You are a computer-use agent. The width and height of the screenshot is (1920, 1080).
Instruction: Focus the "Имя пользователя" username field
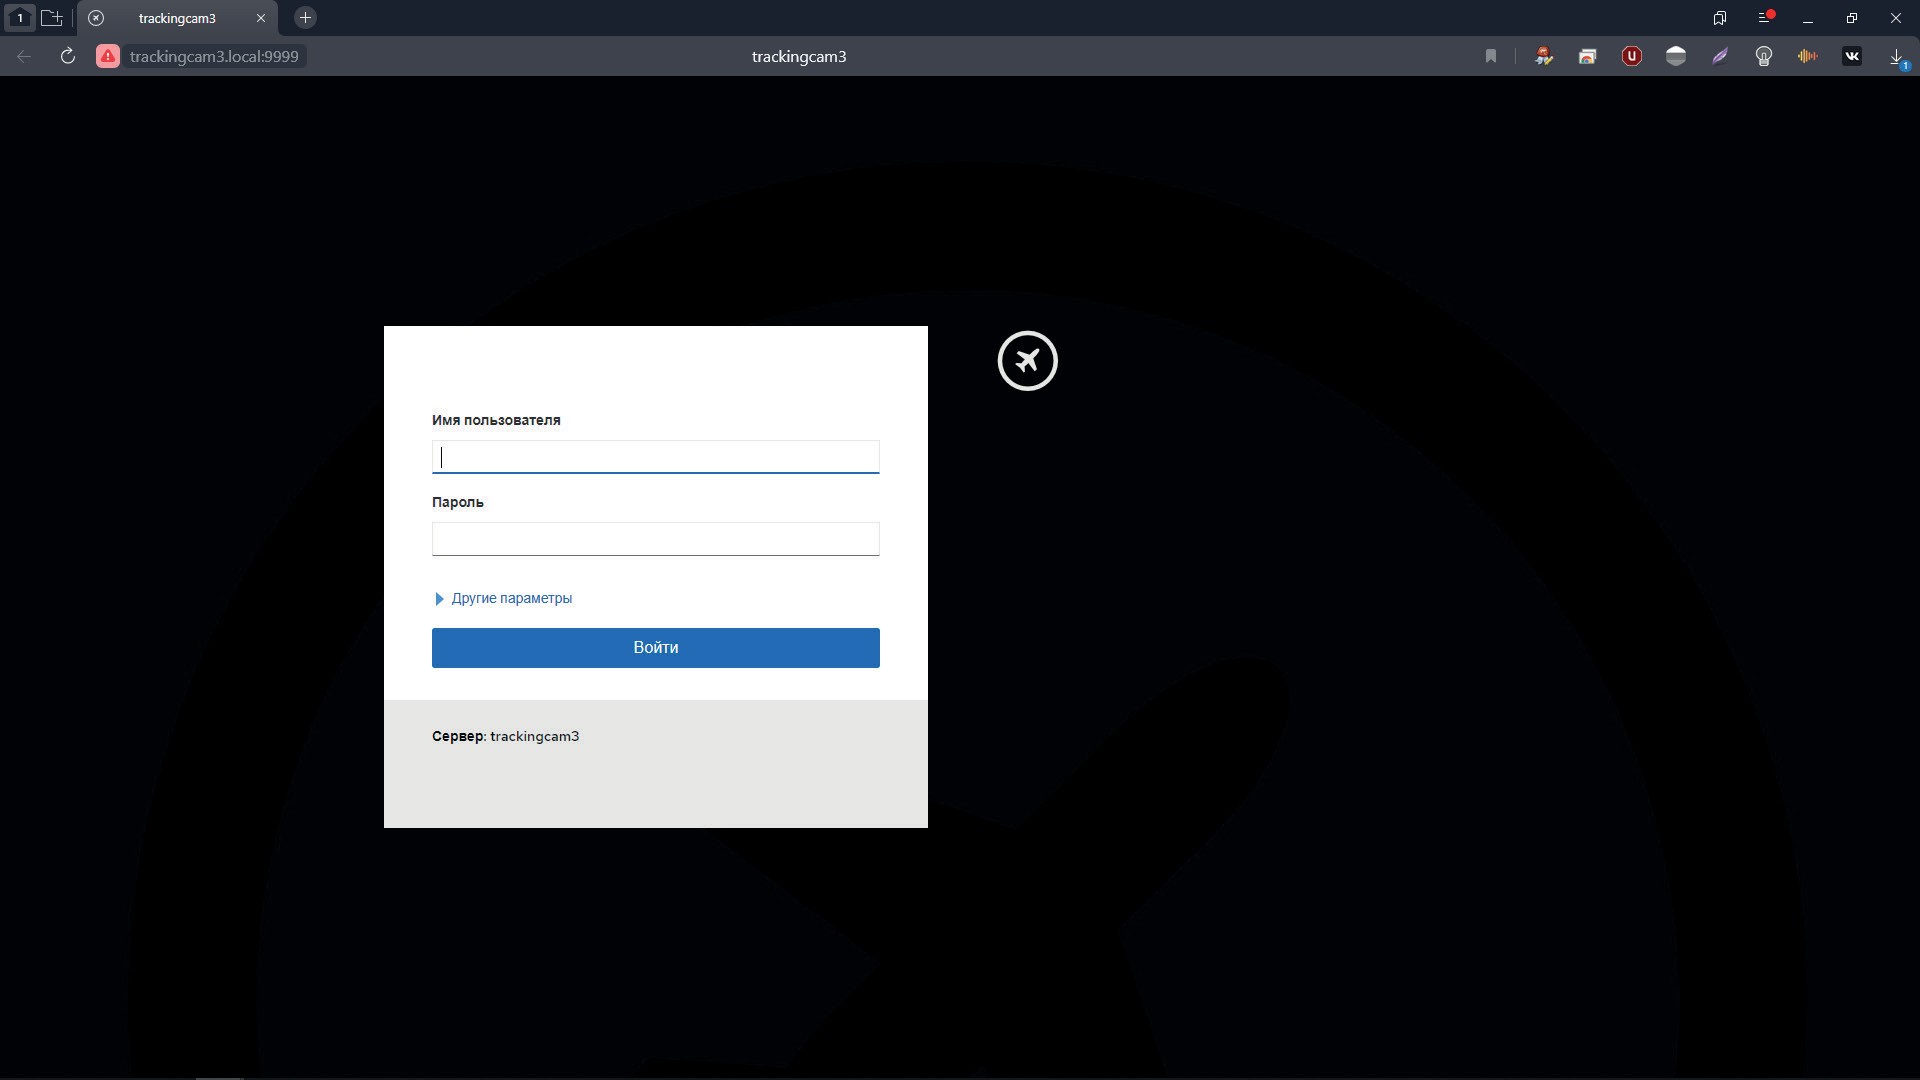[x=655, y=457]
